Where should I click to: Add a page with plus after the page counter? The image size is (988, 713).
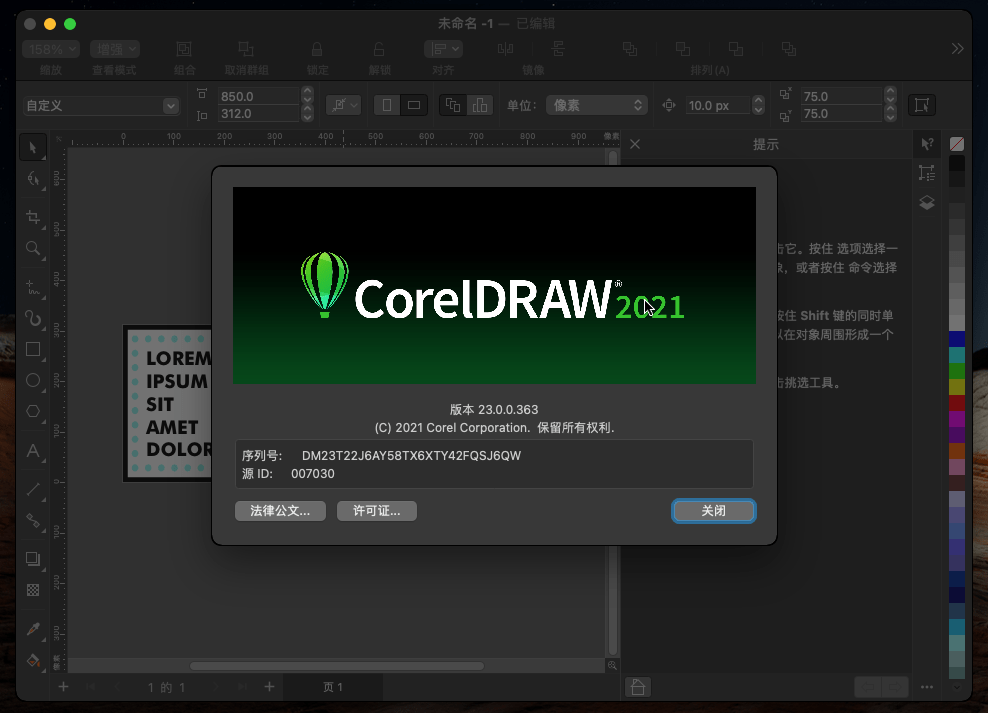click(269, 687)
